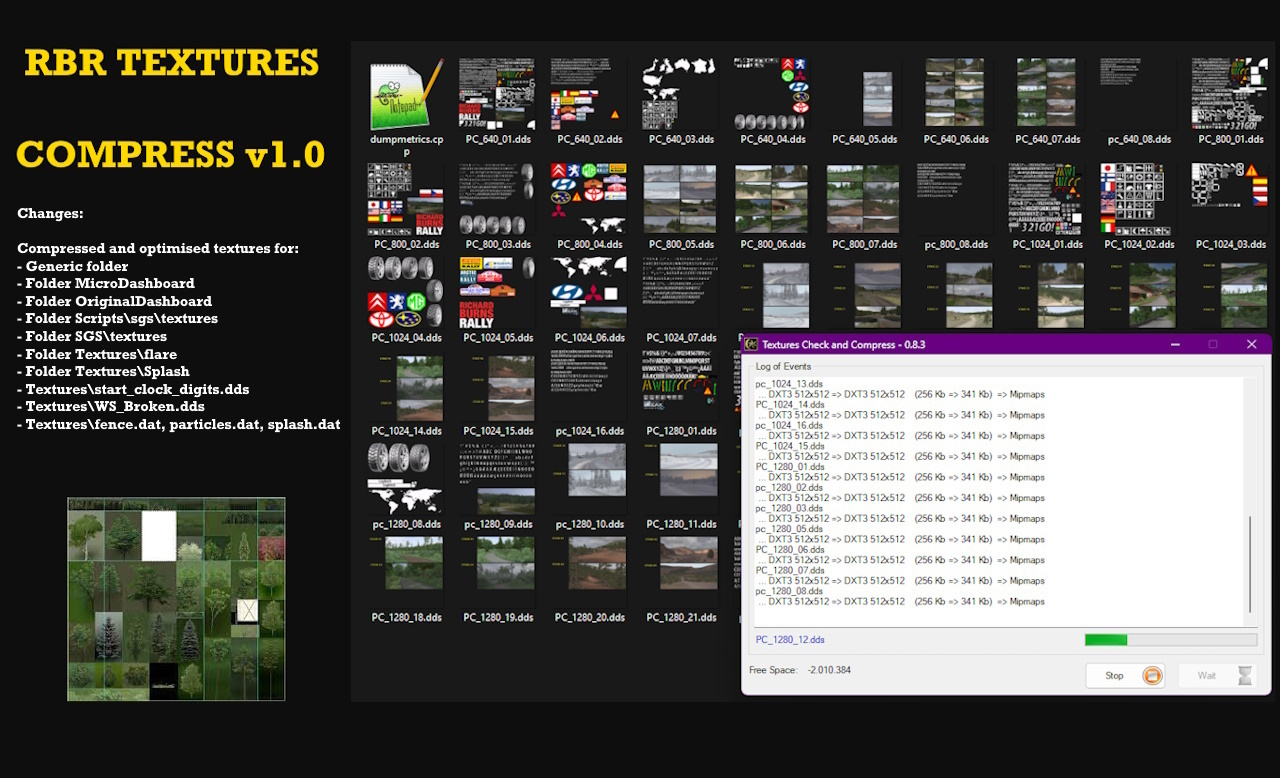Select the PC_640_03.dds file thumbnail
The width and height of the screenshot is (1280, 778).
680,94
